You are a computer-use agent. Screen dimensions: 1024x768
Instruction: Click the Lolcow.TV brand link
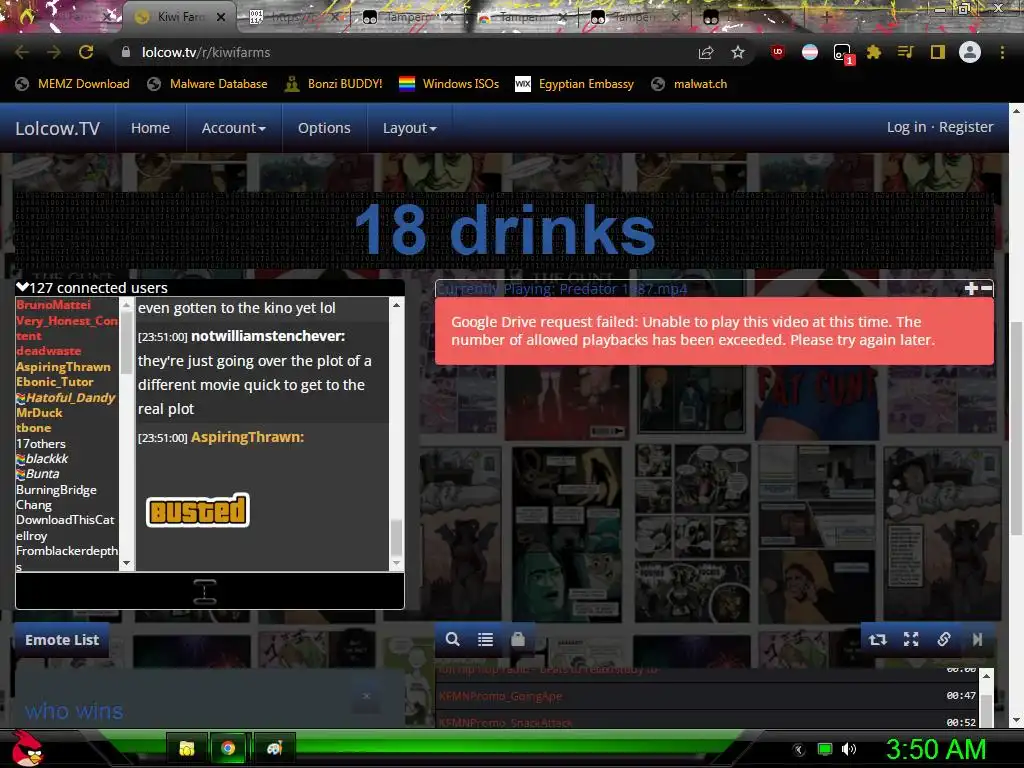[x=57, y=128]
